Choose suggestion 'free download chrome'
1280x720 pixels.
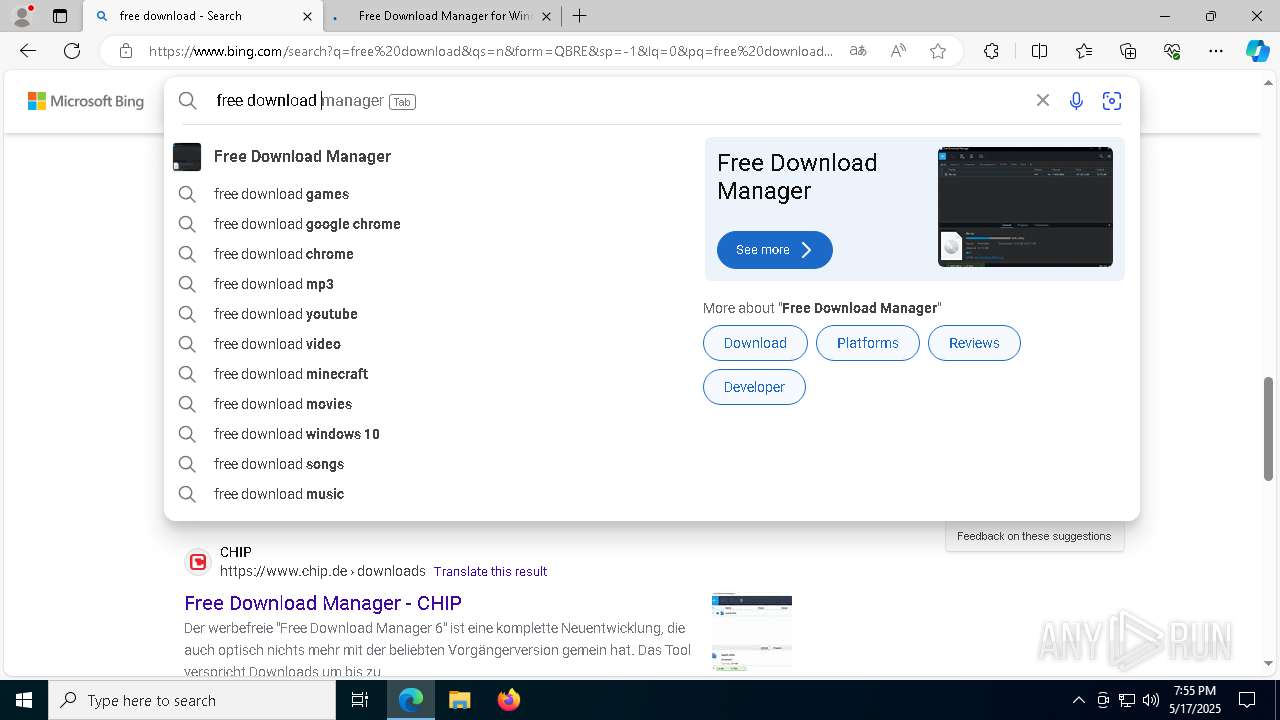point(283,254)
